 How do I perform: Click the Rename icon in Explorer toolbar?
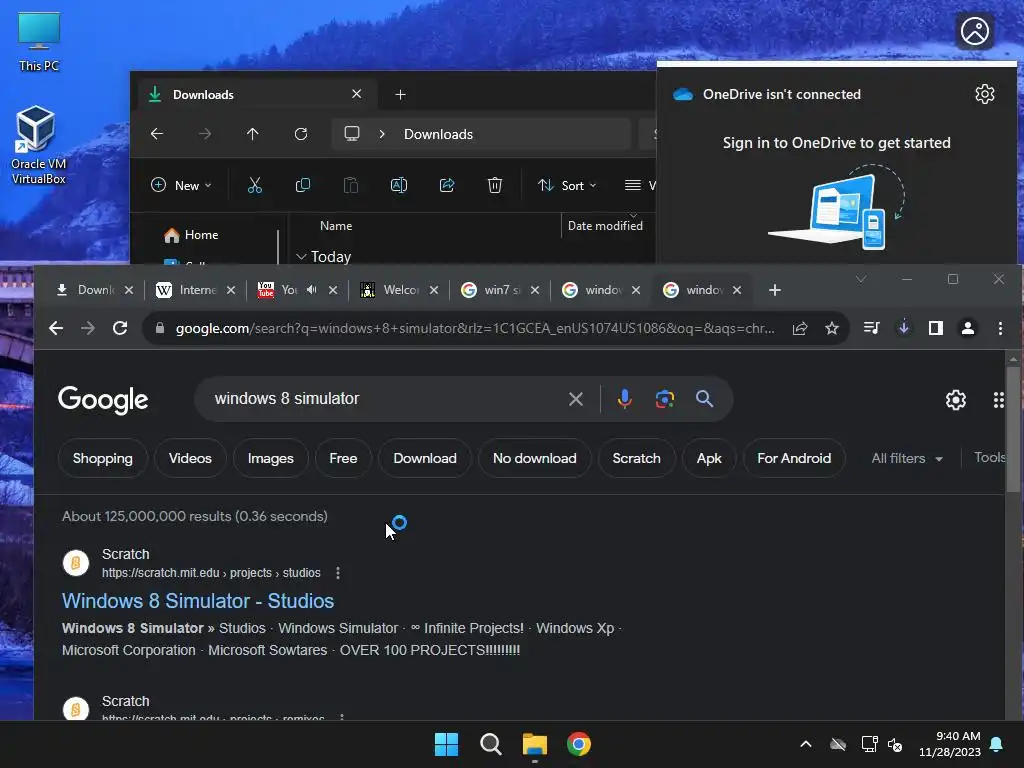pos(398,185)
